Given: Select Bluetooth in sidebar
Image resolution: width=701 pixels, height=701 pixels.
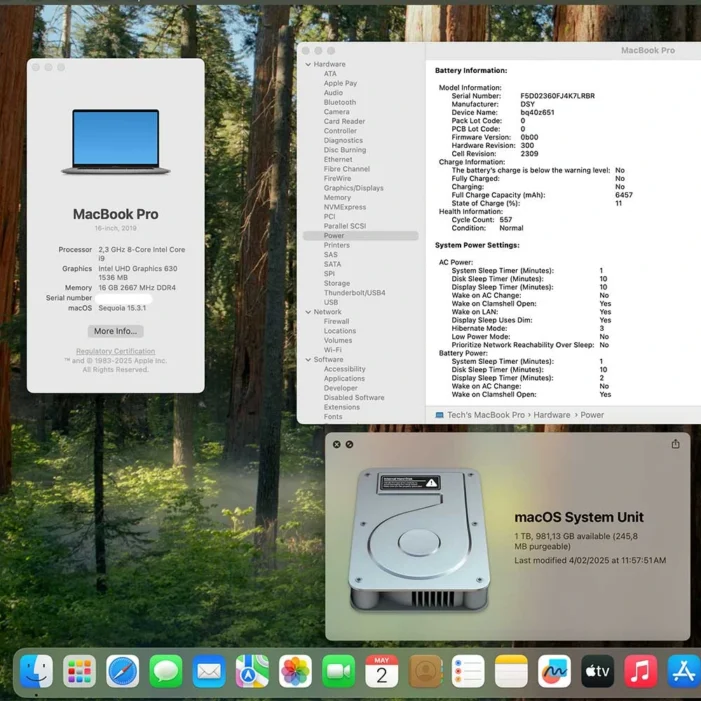Looking at the screenshot, I should pos(340,102).
